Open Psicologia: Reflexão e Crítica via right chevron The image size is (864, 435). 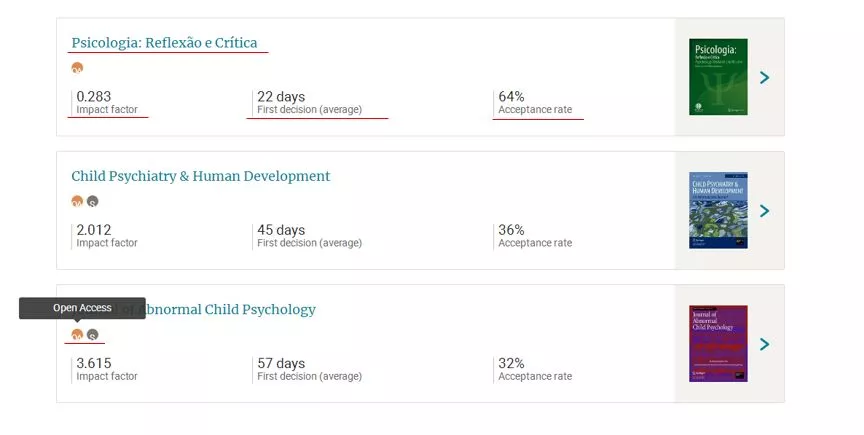pyautogui.click(x=764, y=77)
